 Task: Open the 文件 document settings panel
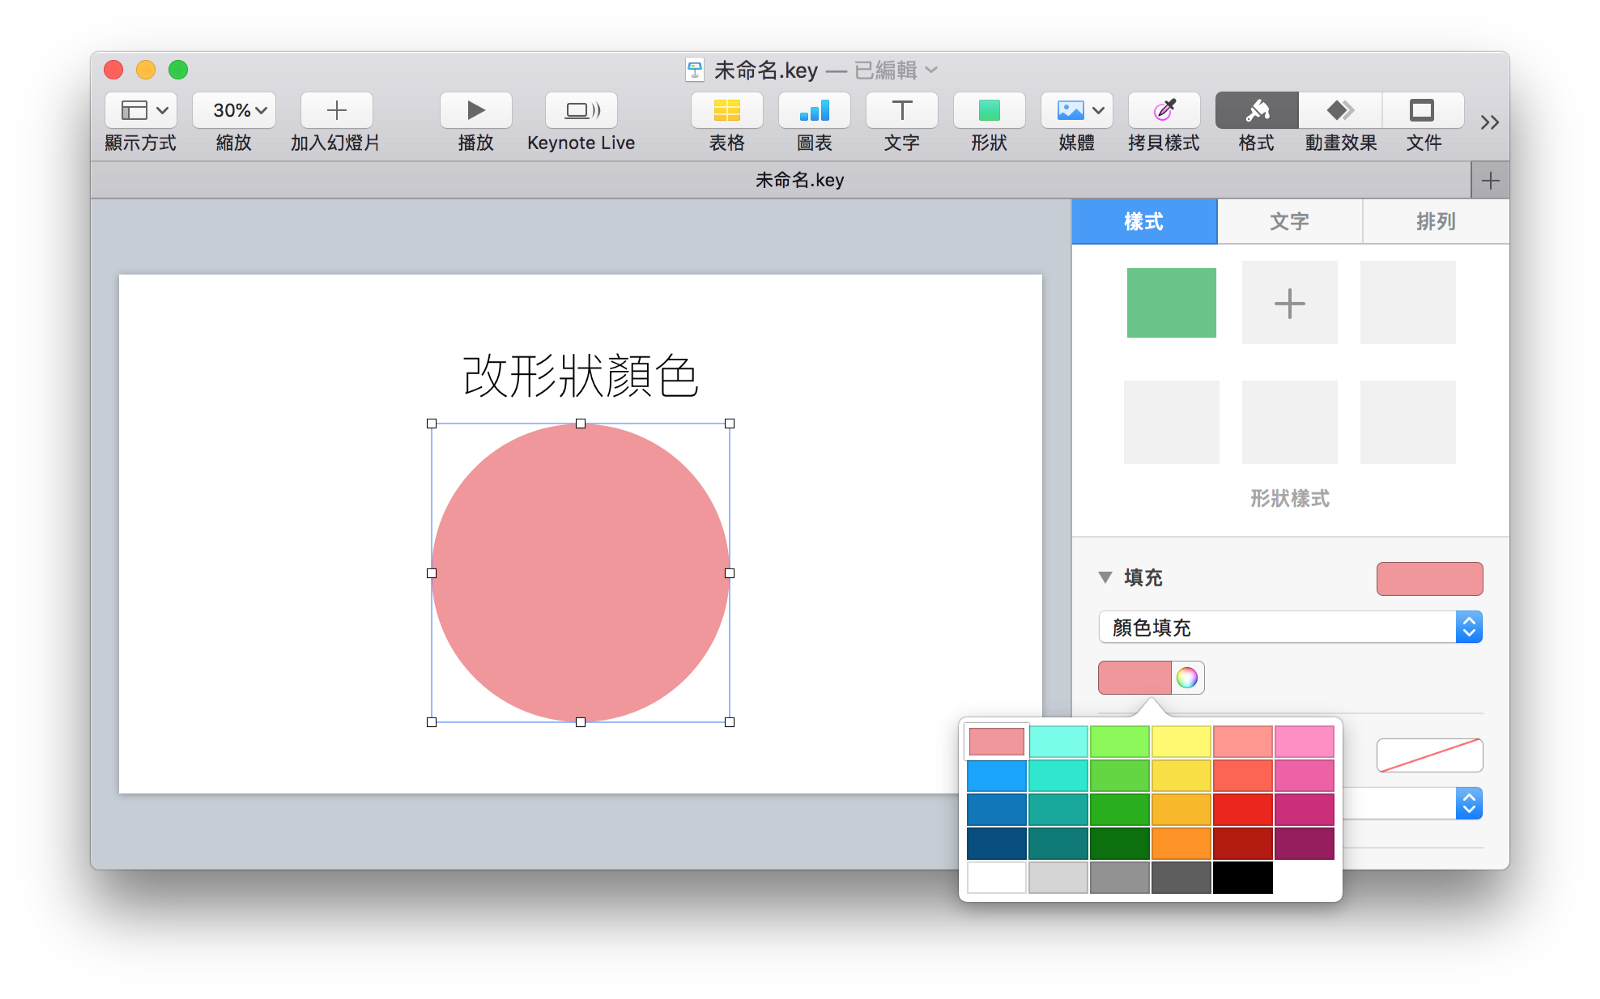coord(1424,110)
